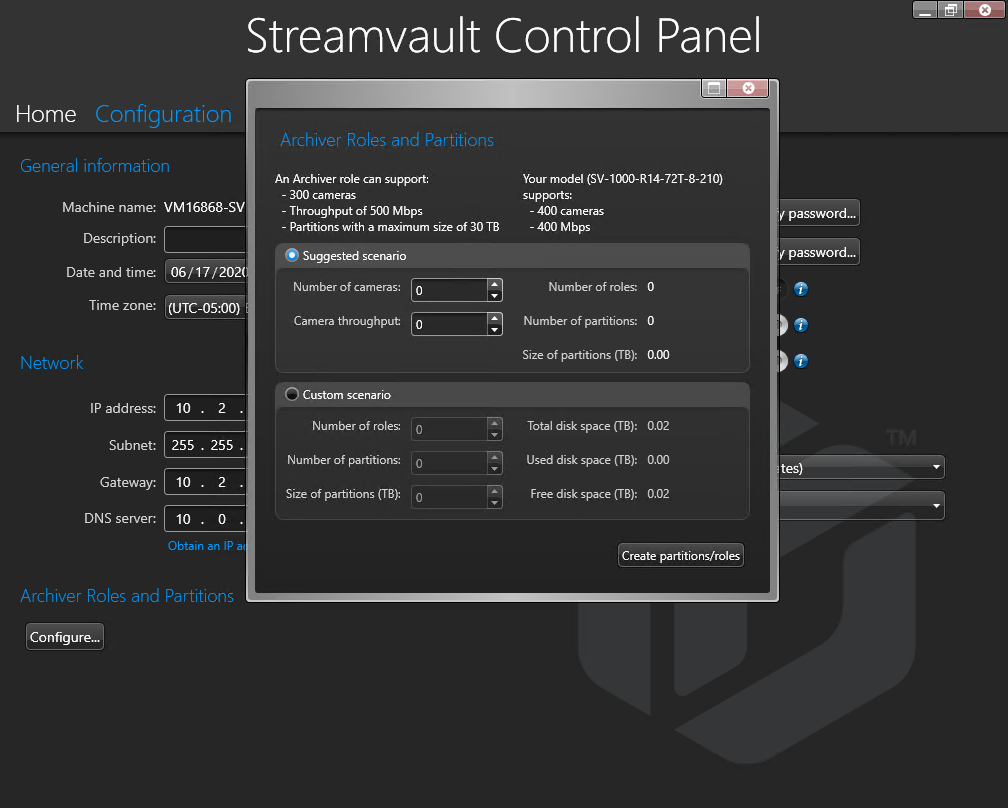
Task: Click the Configure... button
Action: point(65,636)
